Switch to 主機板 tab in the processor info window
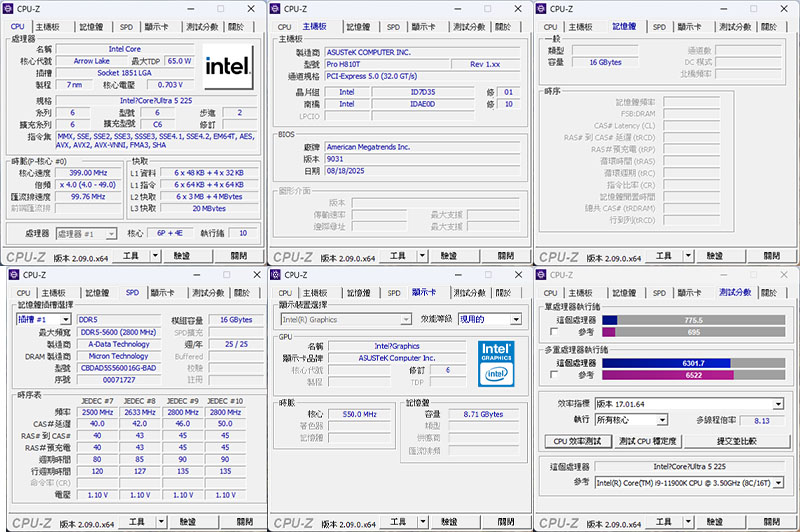The image size is (800, 532). click(47, 27)
